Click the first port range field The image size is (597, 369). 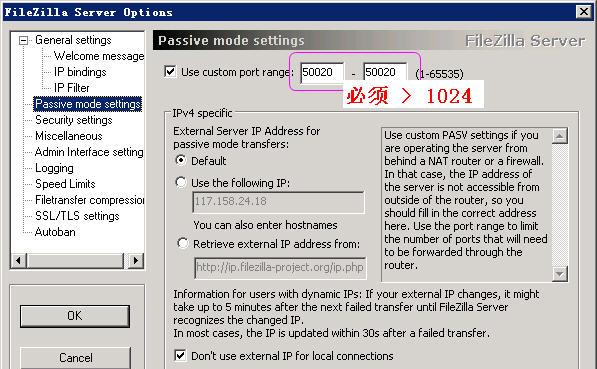pos(322,72)
